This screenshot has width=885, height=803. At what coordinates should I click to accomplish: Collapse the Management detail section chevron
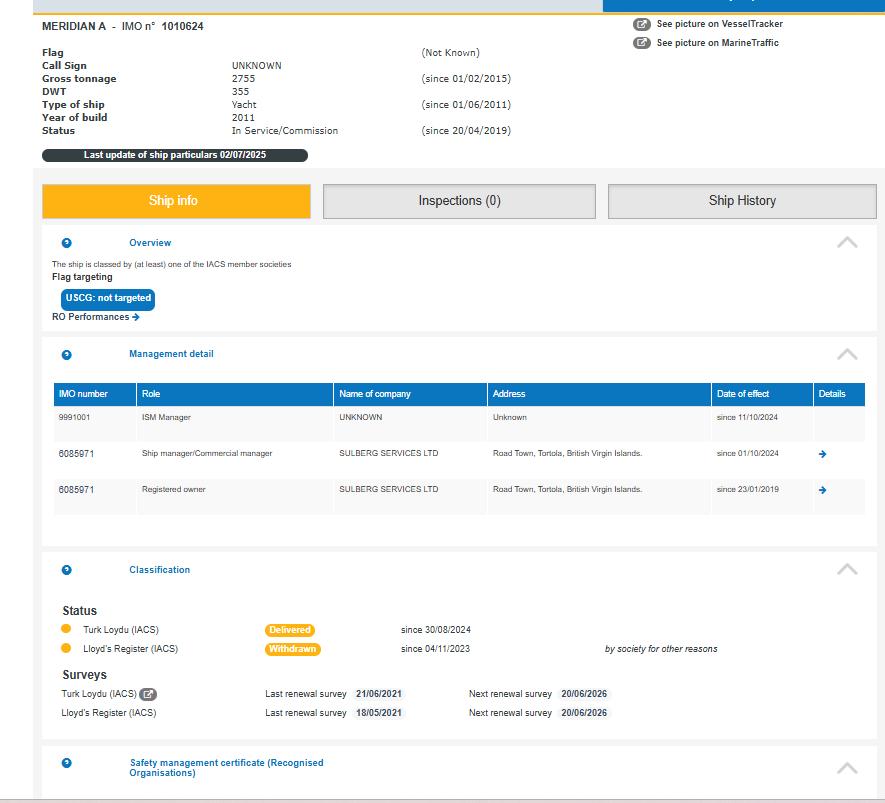click(x=846, y=354)
